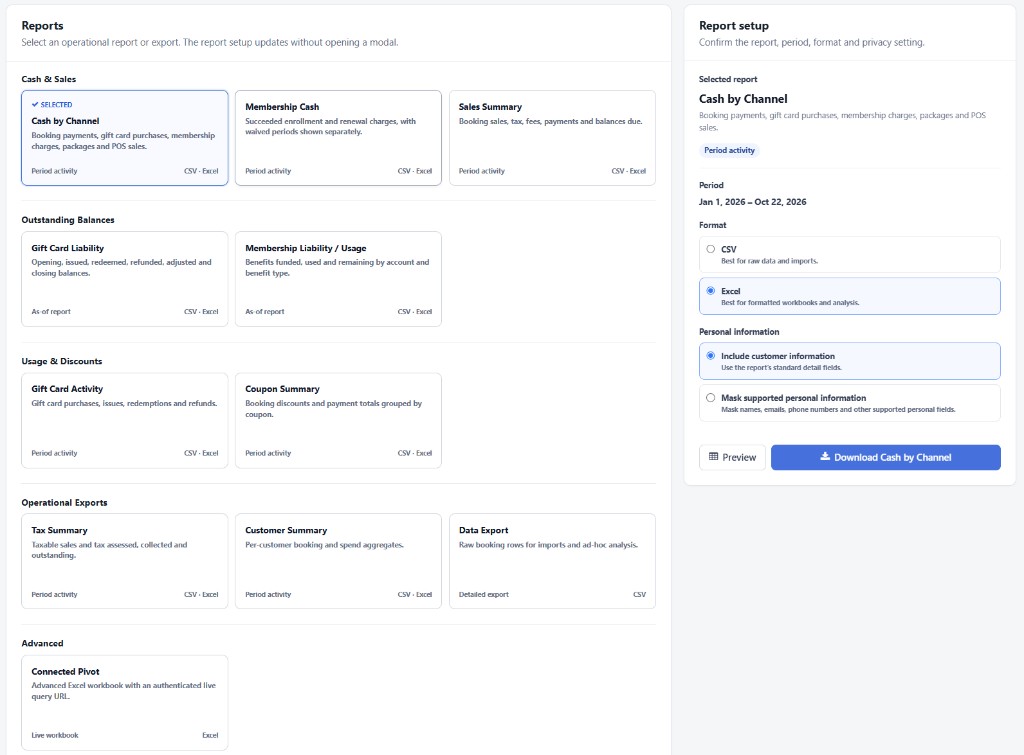Pick the Gift Card Activity report
Viewport: 1024px width, 755px height.
[x=125, y=421]
